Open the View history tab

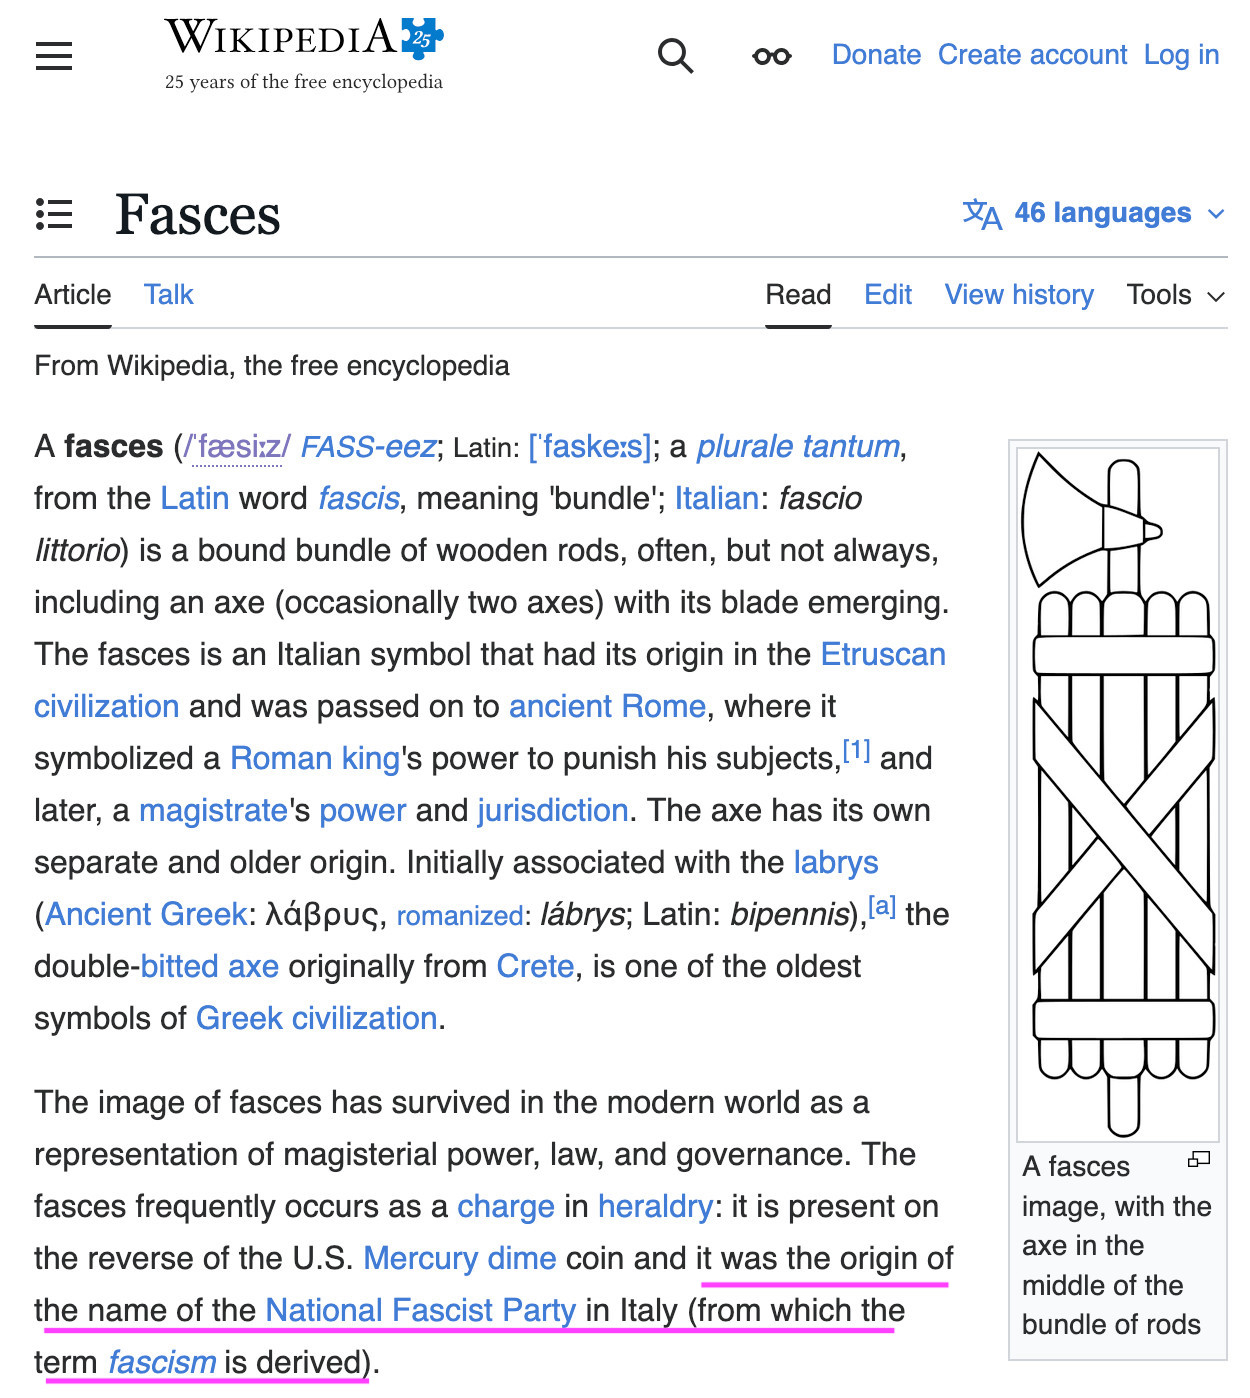coord(1019,295)
